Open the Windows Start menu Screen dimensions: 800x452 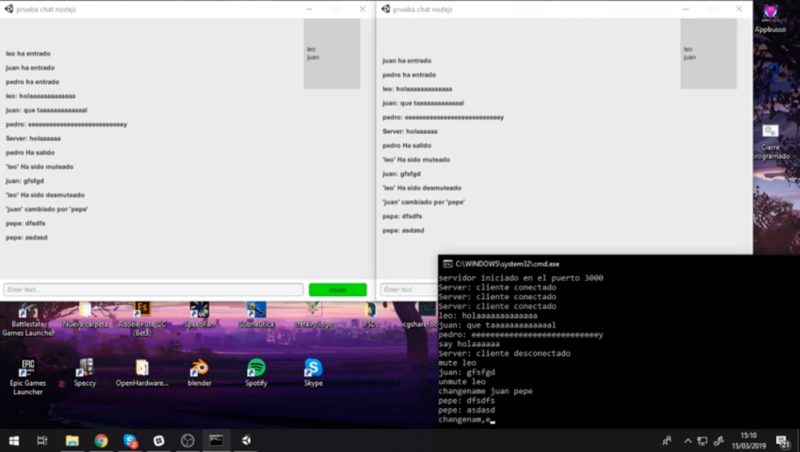click(14, 440)
